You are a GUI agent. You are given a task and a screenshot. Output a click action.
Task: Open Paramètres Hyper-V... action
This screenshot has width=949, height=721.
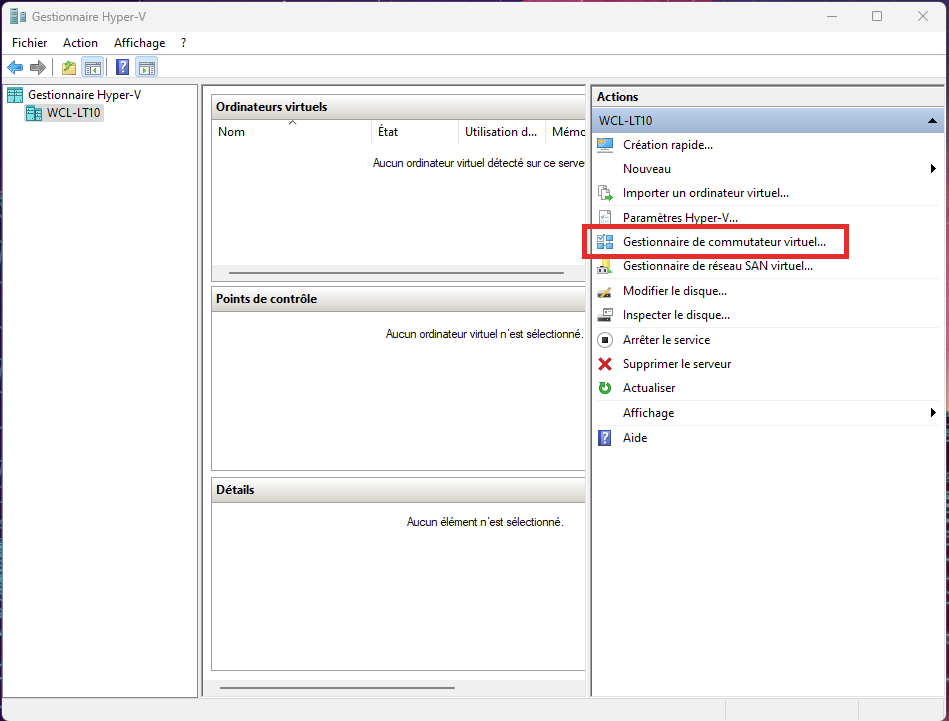680,217
